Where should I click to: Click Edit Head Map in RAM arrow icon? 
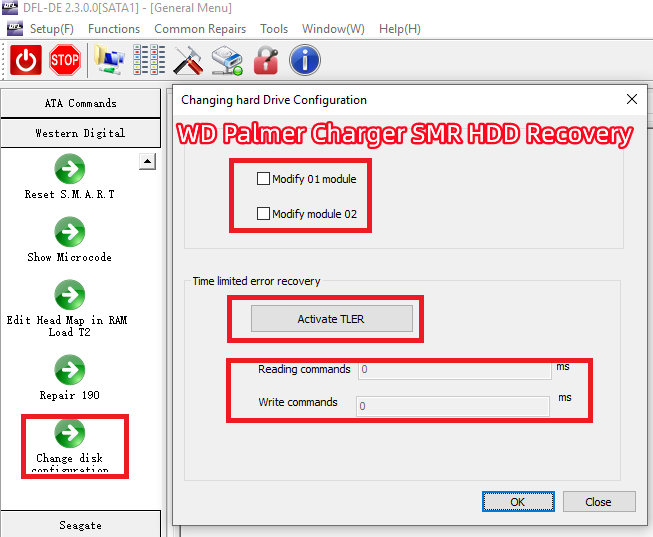[70, 295]
